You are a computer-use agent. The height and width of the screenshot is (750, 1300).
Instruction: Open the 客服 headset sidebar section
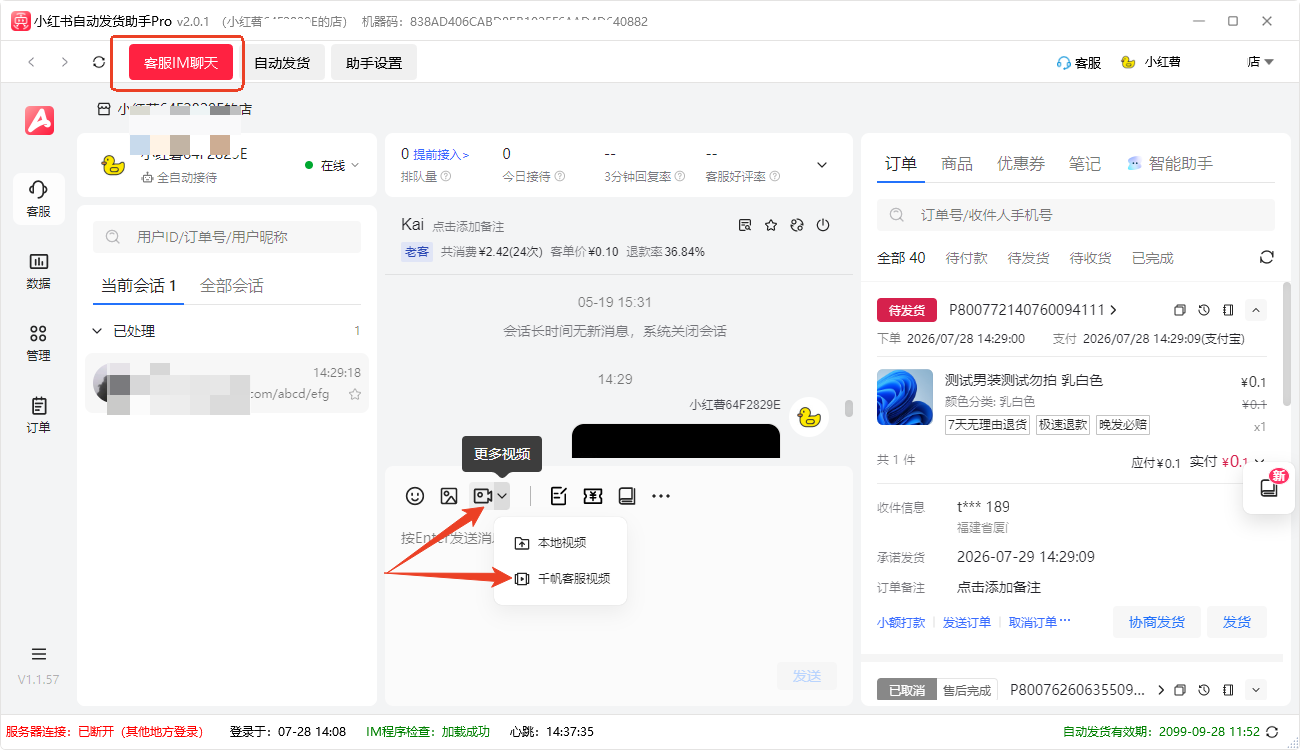tap(39, 198)
